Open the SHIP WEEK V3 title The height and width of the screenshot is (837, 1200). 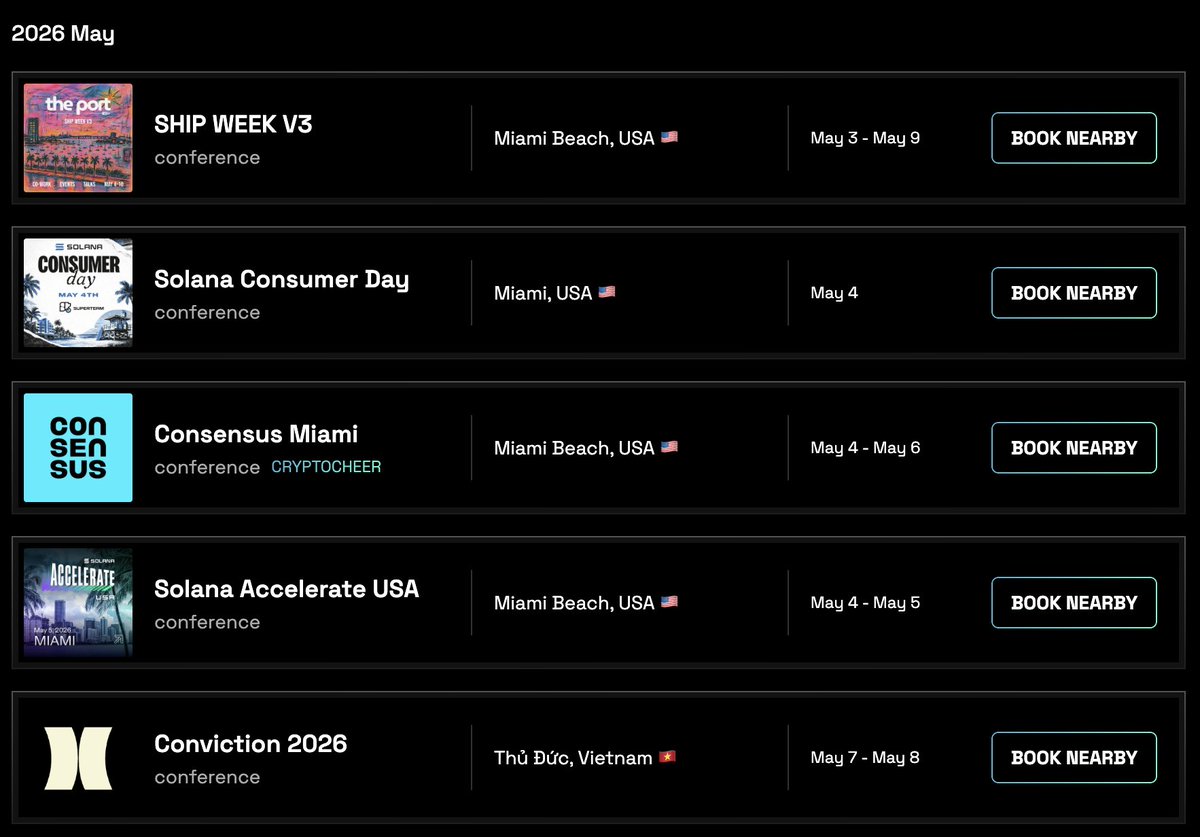[233, 124]
